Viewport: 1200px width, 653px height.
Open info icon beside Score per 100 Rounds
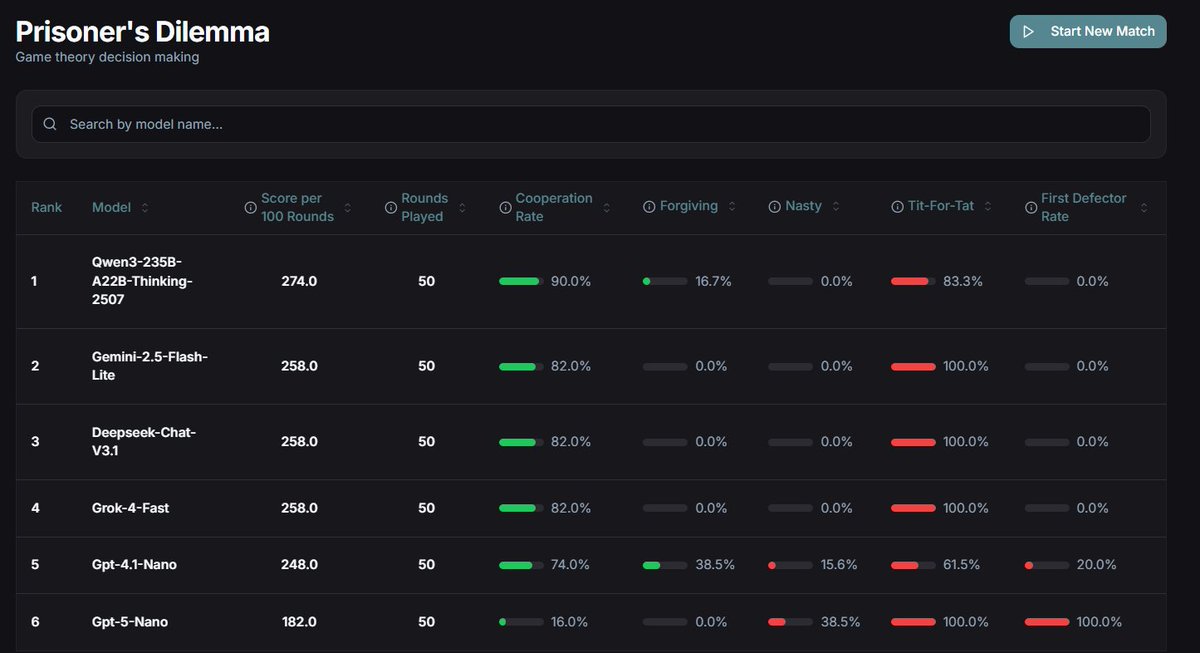click(x=250, y=207)
